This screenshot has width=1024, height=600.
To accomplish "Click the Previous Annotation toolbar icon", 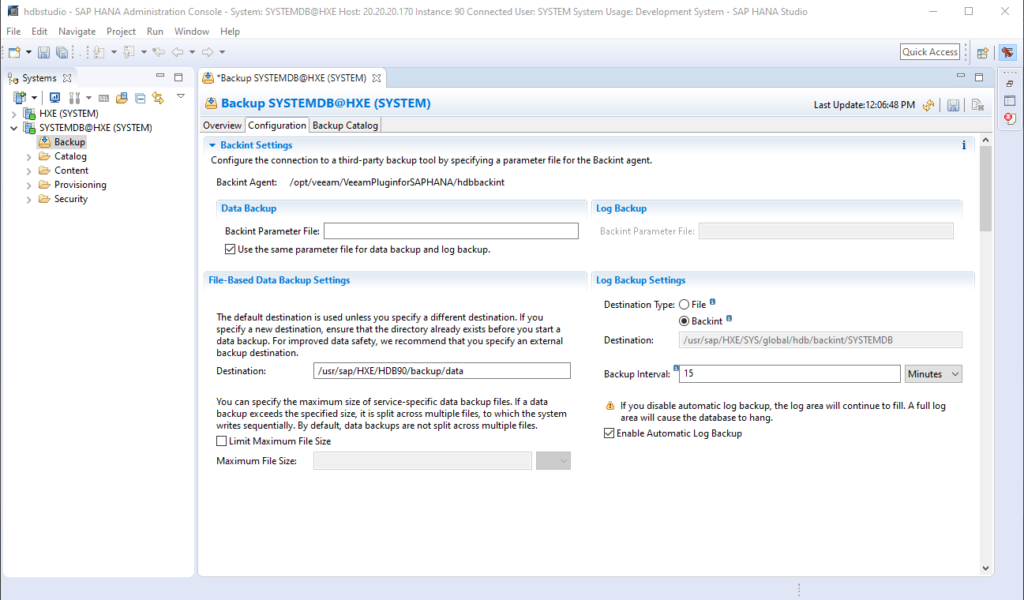I will (x=129, y=52).
